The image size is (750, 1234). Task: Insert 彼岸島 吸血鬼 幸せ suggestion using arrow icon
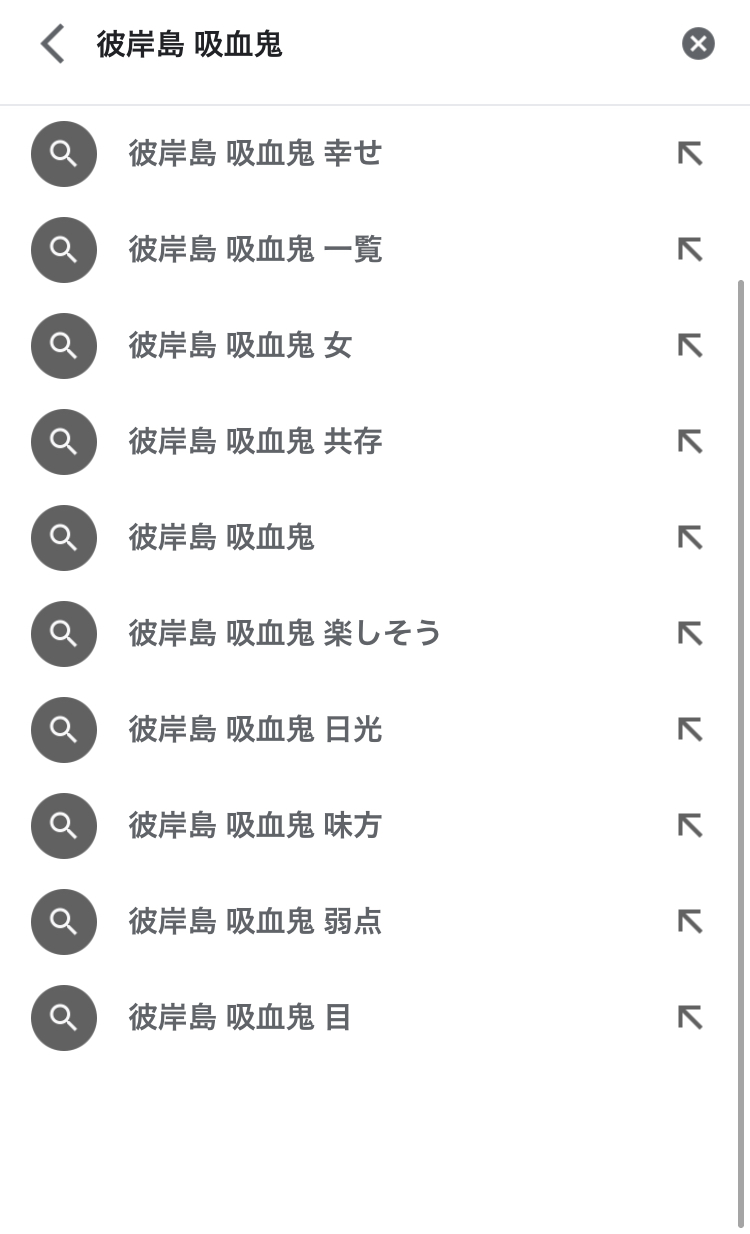tap(690, 154)
